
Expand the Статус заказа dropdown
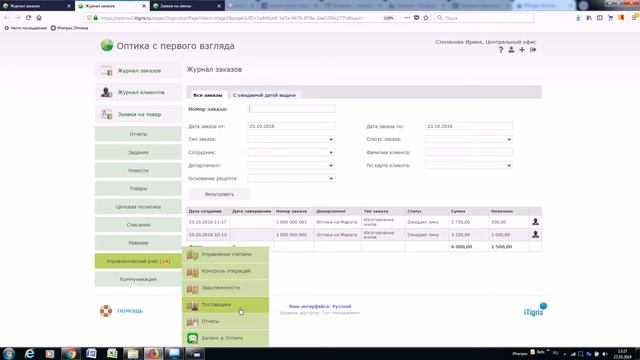click(x=509, y=139)
